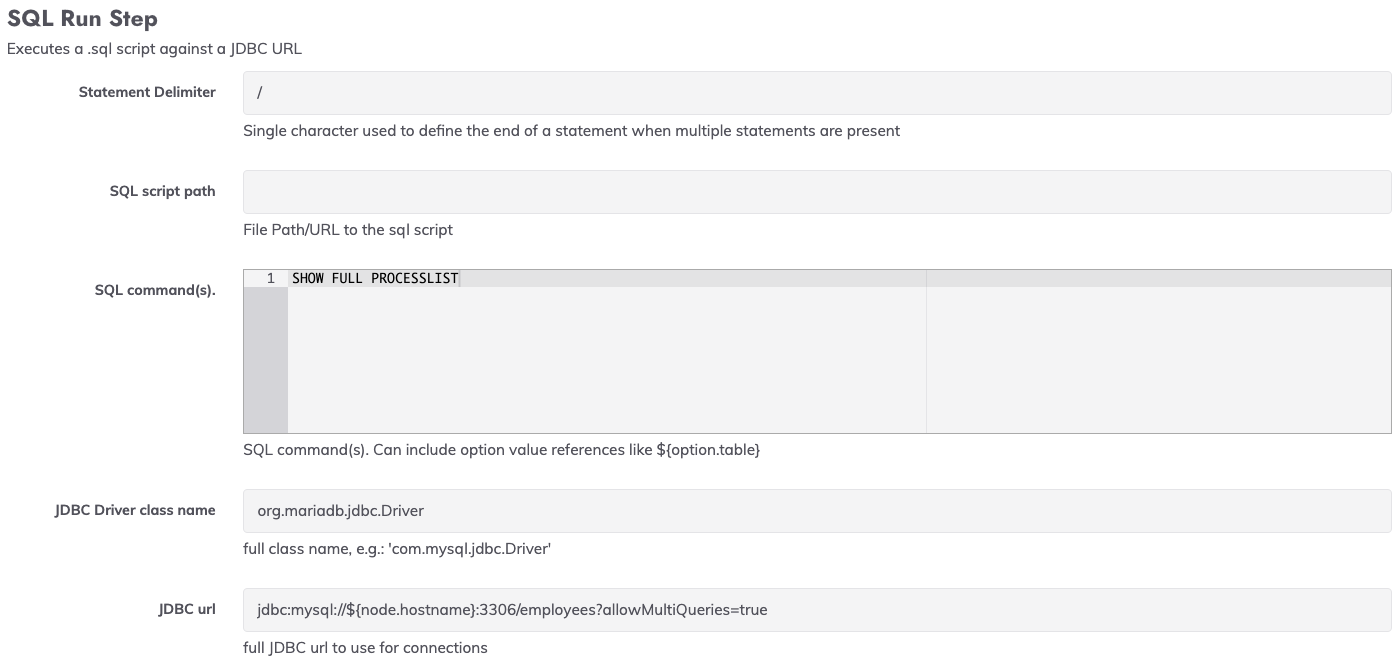Click the JDBC url label
This screenshot has height=669, width=1400.
point(187,609)
